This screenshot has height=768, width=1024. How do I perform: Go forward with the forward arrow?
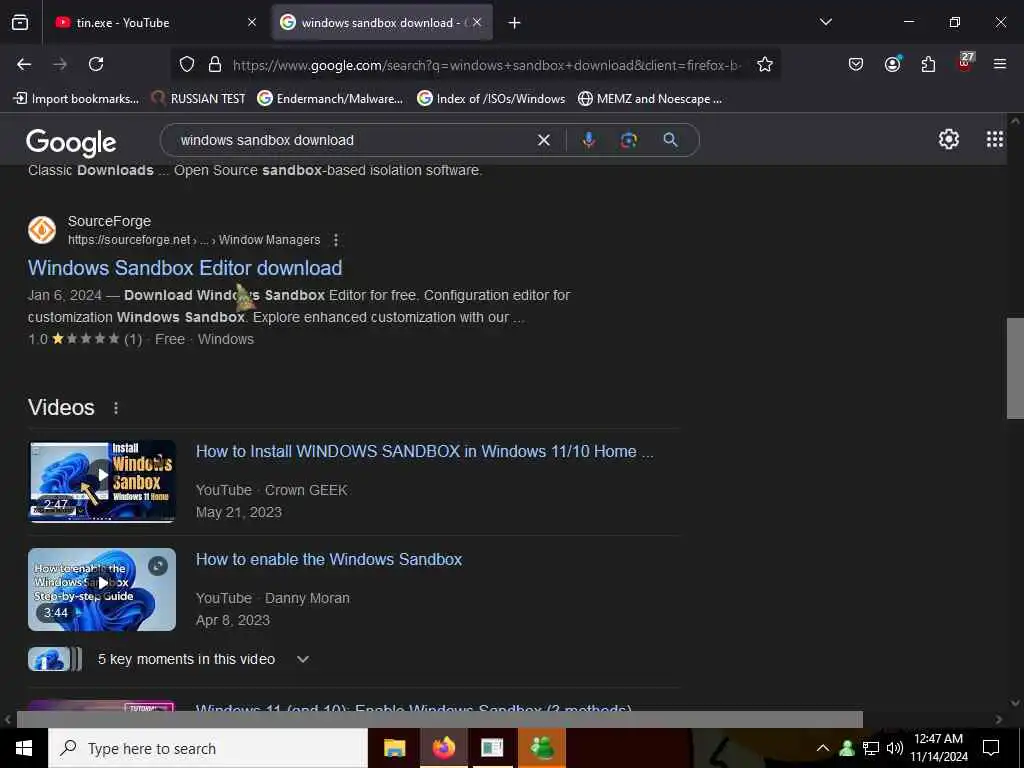pyautogui.click(x=60, y=64)
